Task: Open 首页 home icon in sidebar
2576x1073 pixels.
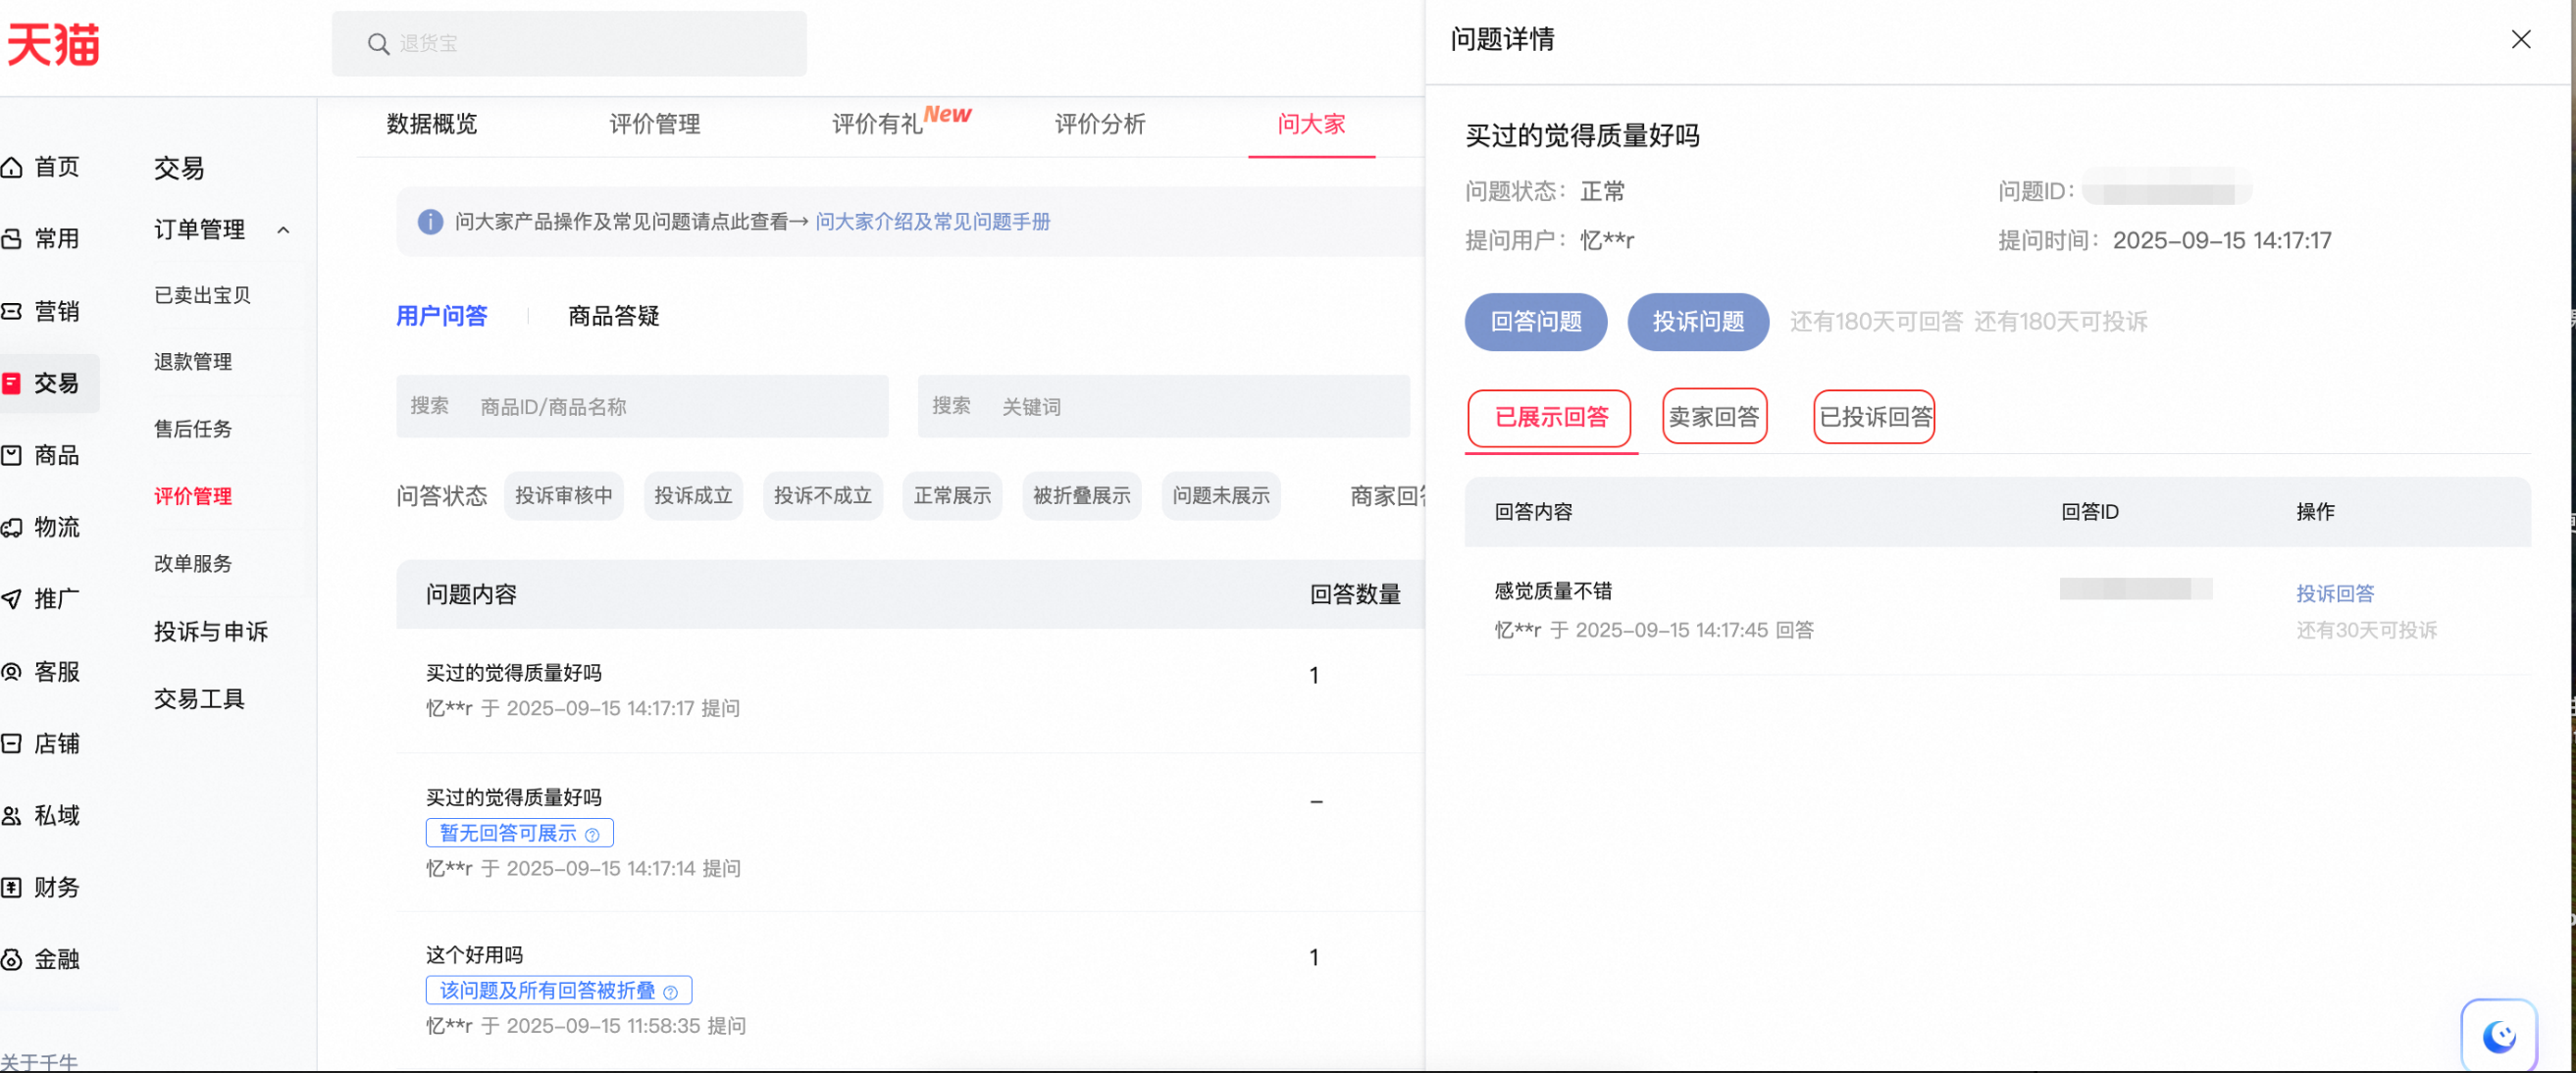Action: (12, 167)
